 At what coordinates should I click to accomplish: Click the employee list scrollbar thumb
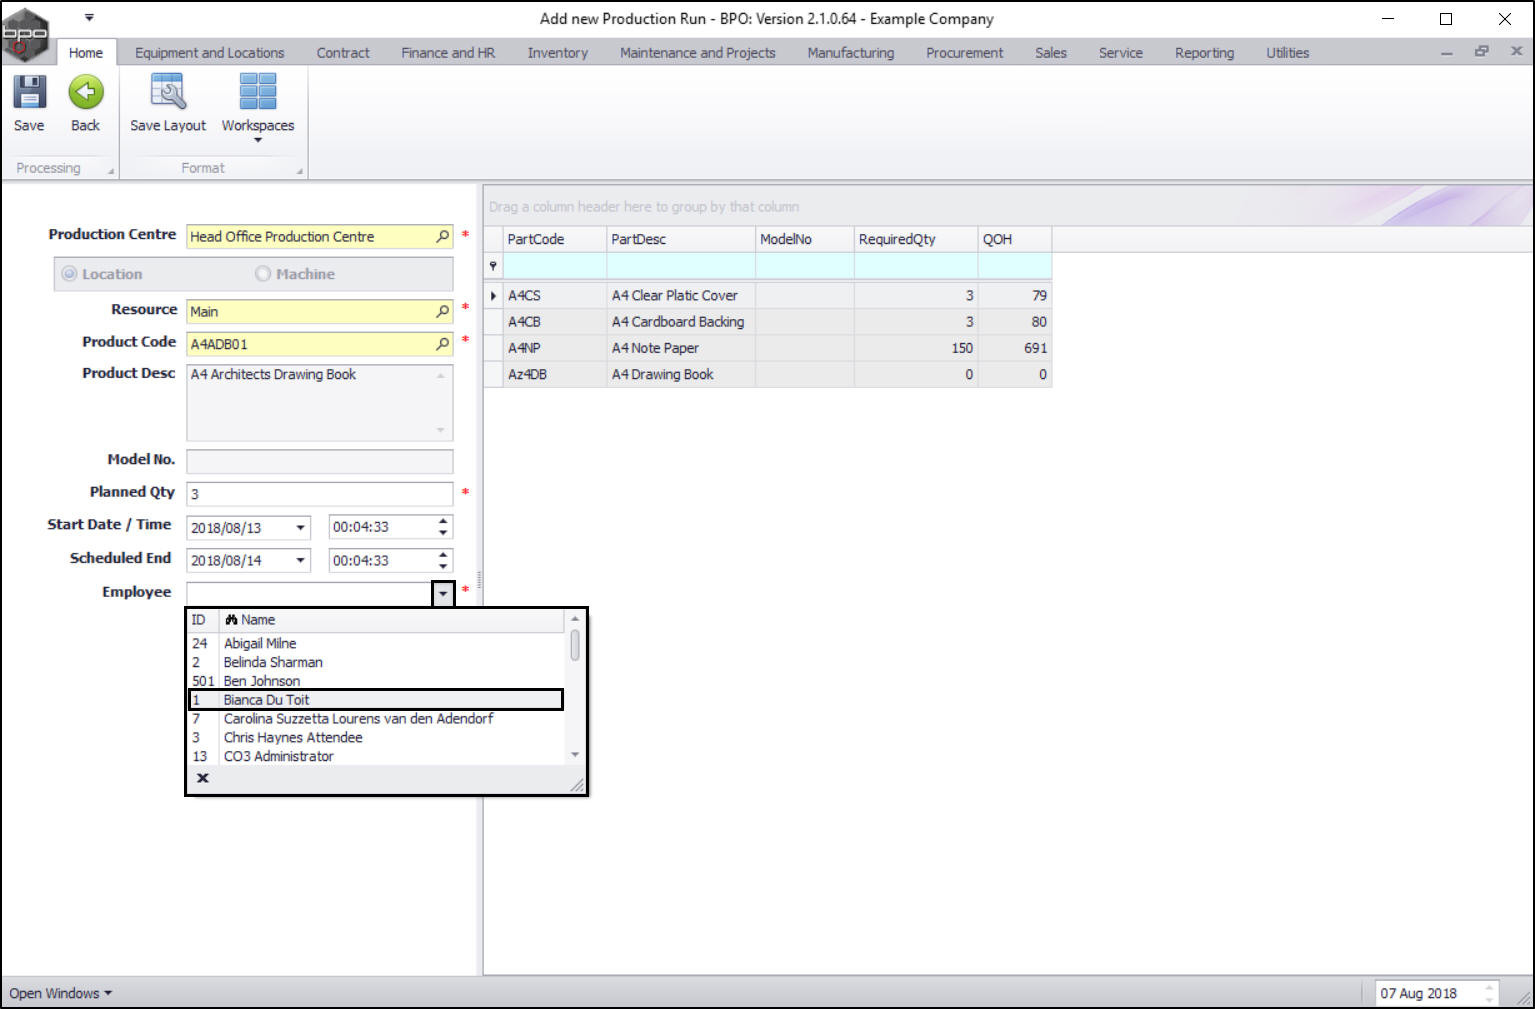[575, 645]
